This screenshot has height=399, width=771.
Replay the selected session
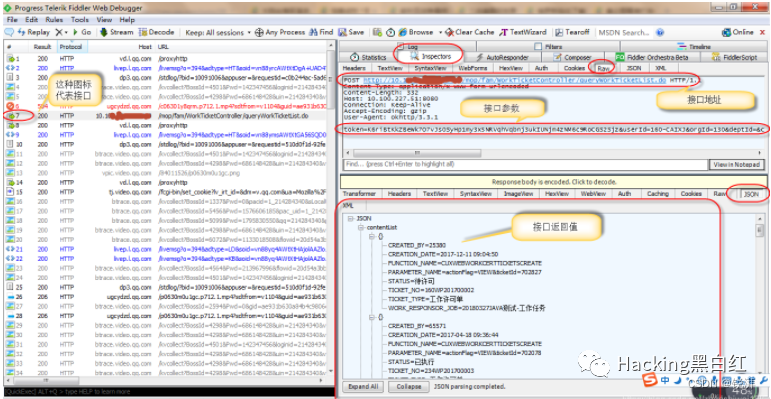click(x=34, y=32)
